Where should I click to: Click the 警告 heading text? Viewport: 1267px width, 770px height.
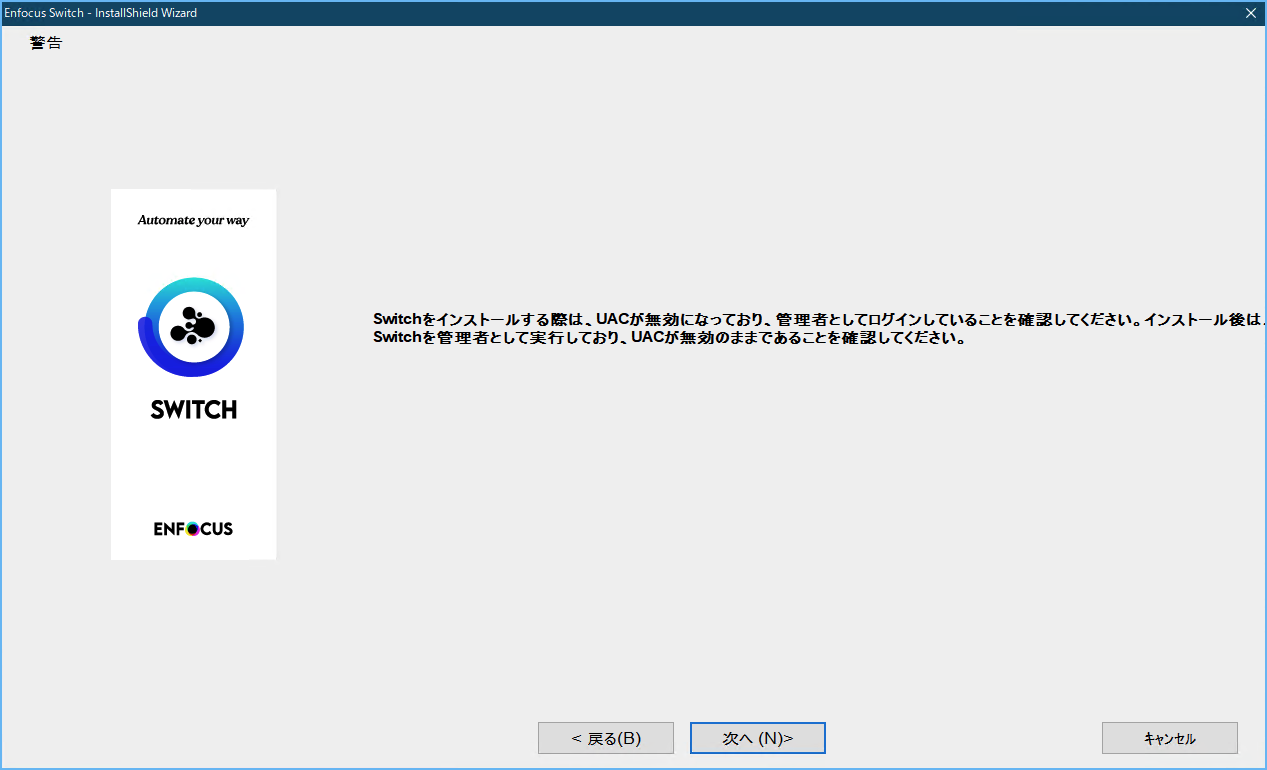coord(46,43)
